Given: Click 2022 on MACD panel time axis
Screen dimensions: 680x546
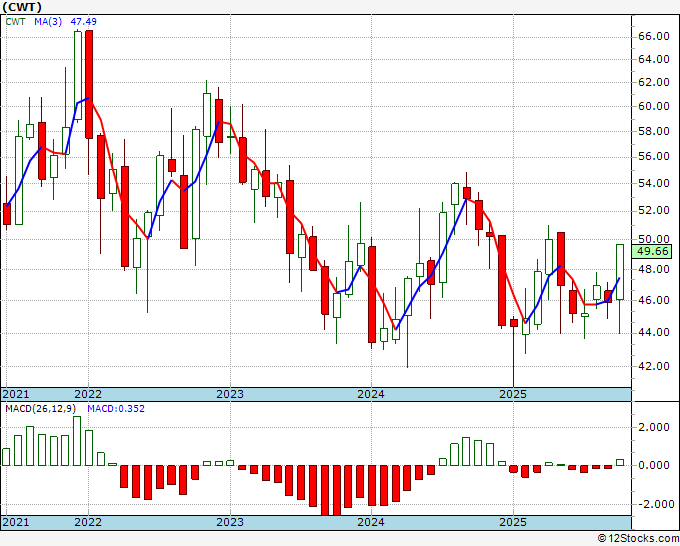Looking at the screenshot, I should pyautogui.click(x=88, y=522).
